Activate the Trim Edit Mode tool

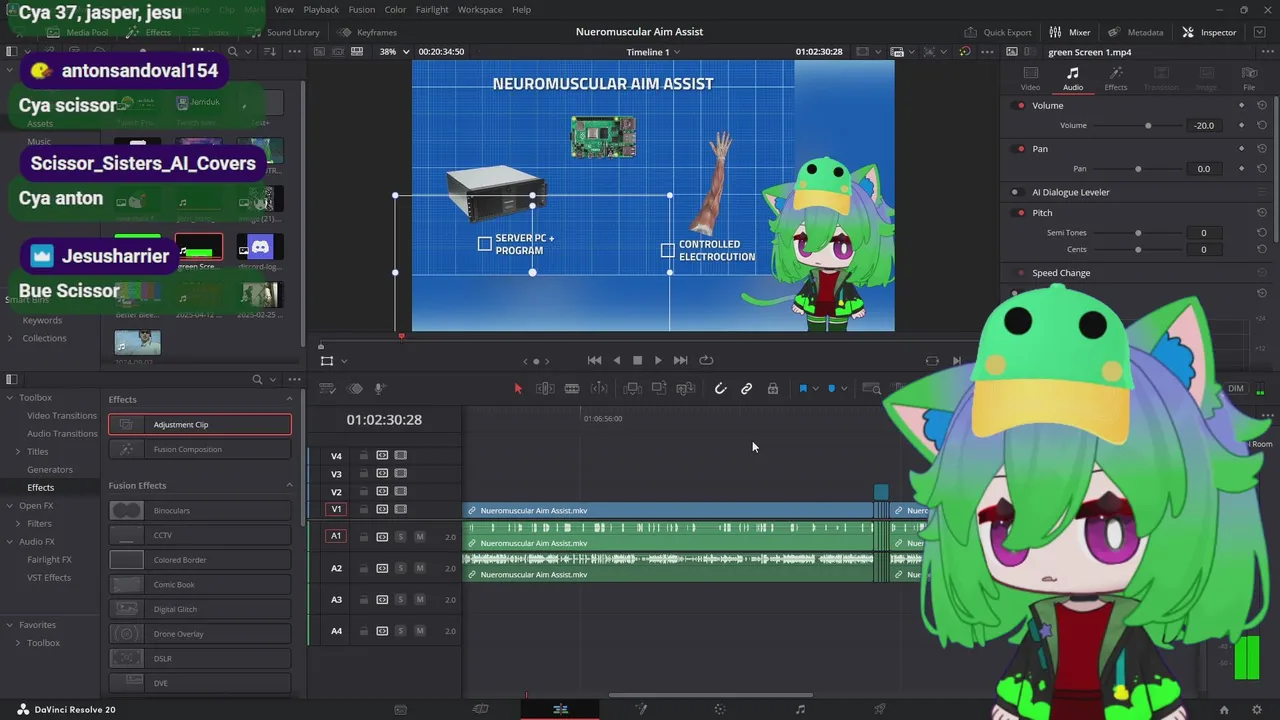coord(545,389)
